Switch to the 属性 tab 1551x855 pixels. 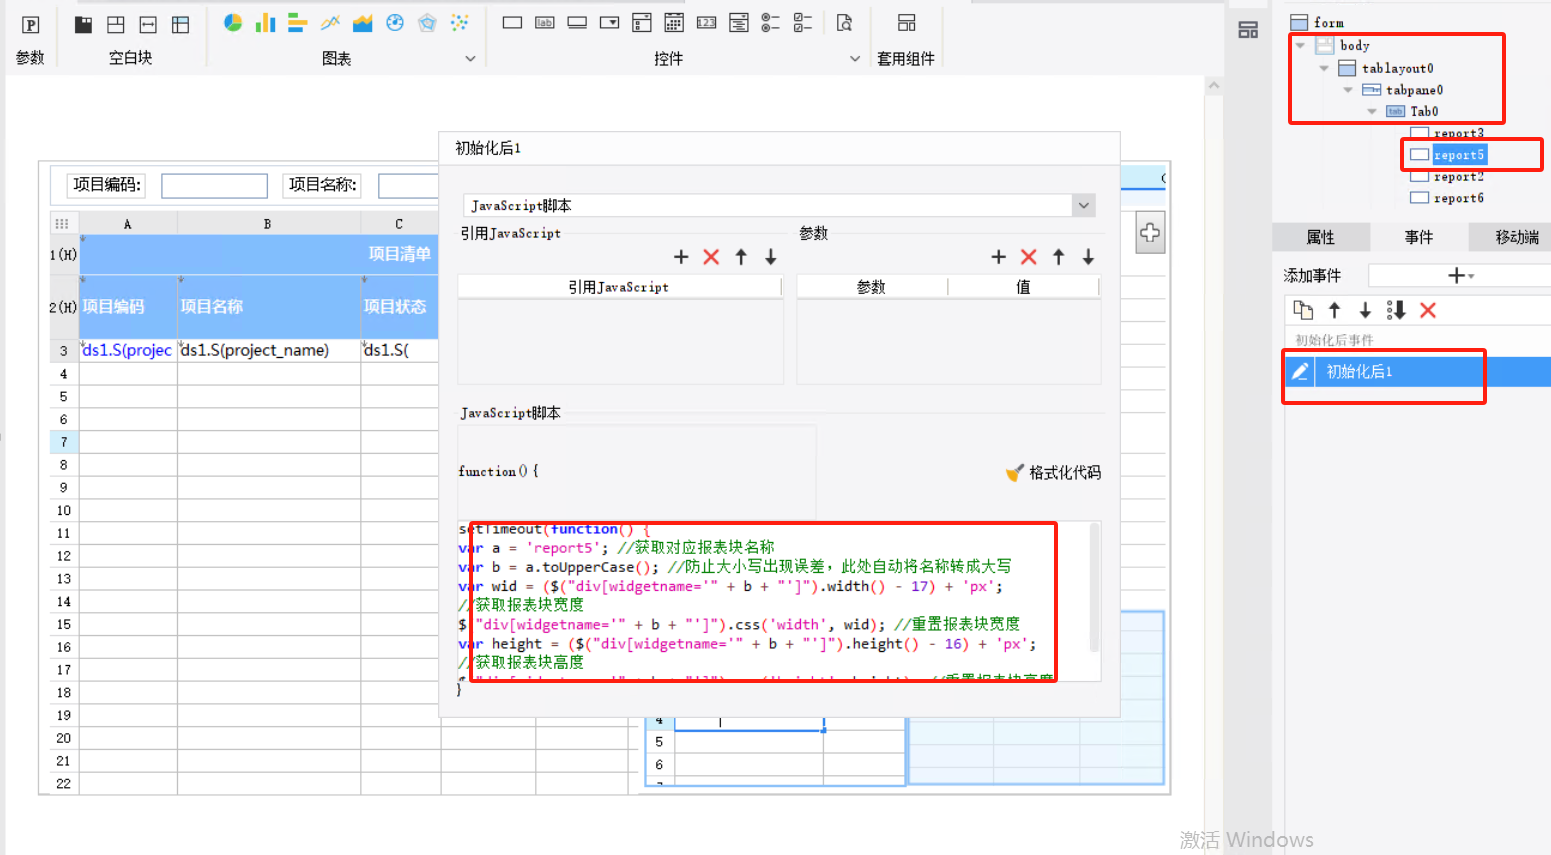1320,237
